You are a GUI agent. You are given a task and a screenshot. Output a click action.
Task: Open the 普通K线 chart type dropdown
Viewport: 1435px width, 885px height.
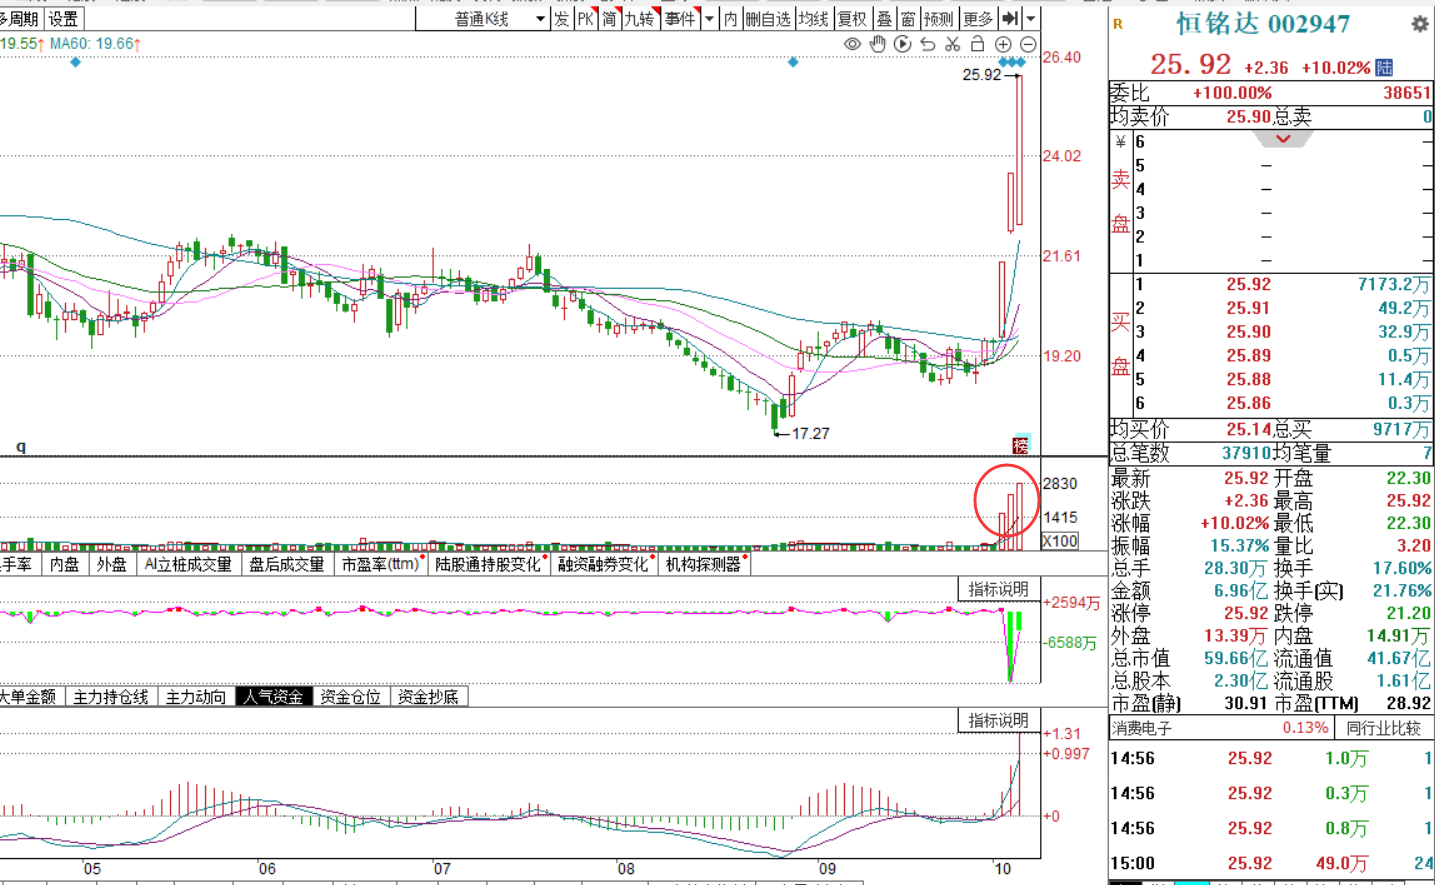(483, 19)
